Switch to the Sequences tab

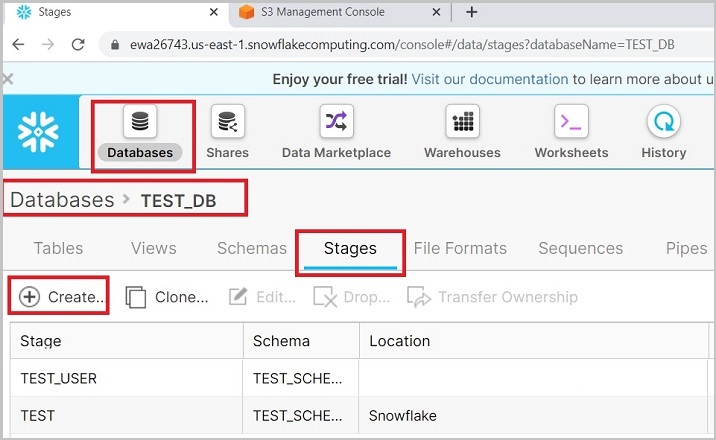pos(580,248)
